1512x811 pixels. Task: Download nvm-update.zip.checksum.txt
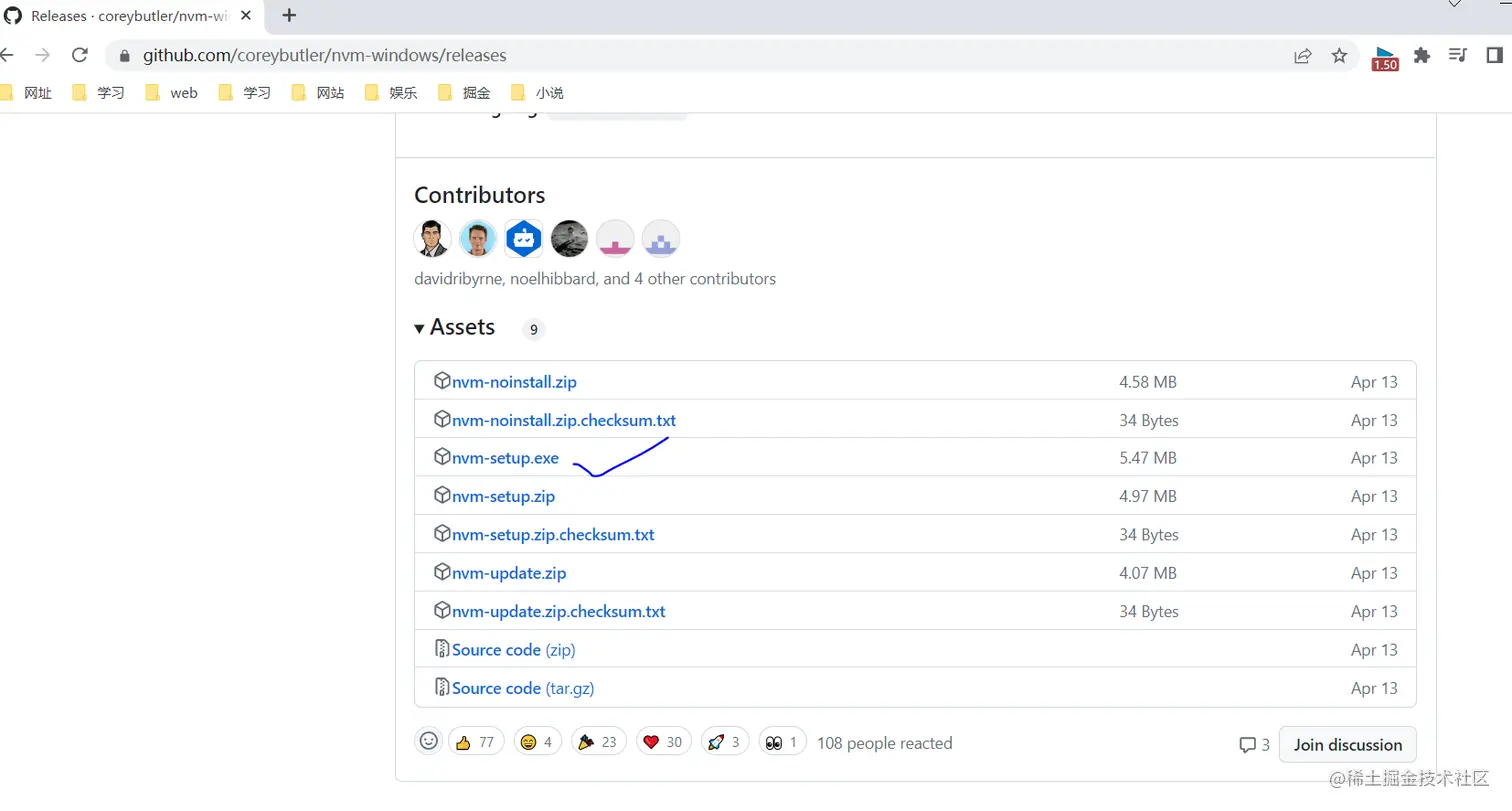(x=559, y=611)
